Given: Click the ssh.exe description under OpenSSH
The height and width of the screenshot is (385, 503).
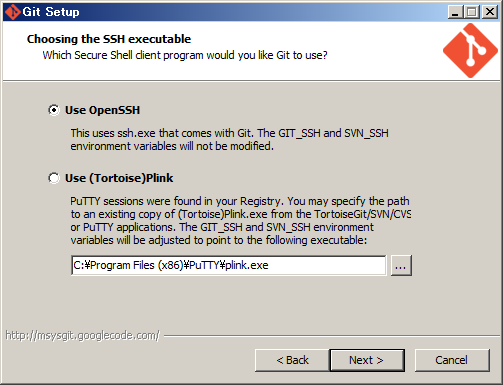Looking at the screenshot, I should click(x=229, y=140).
